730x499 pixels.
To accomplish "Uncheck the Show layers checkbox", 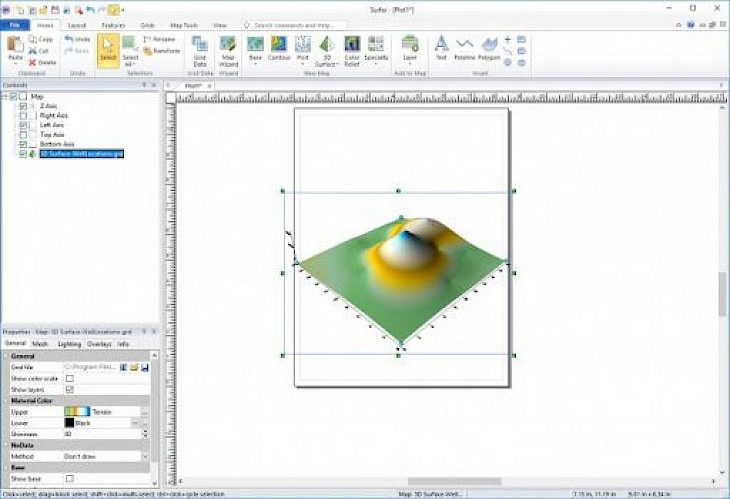I will [70, 390].
